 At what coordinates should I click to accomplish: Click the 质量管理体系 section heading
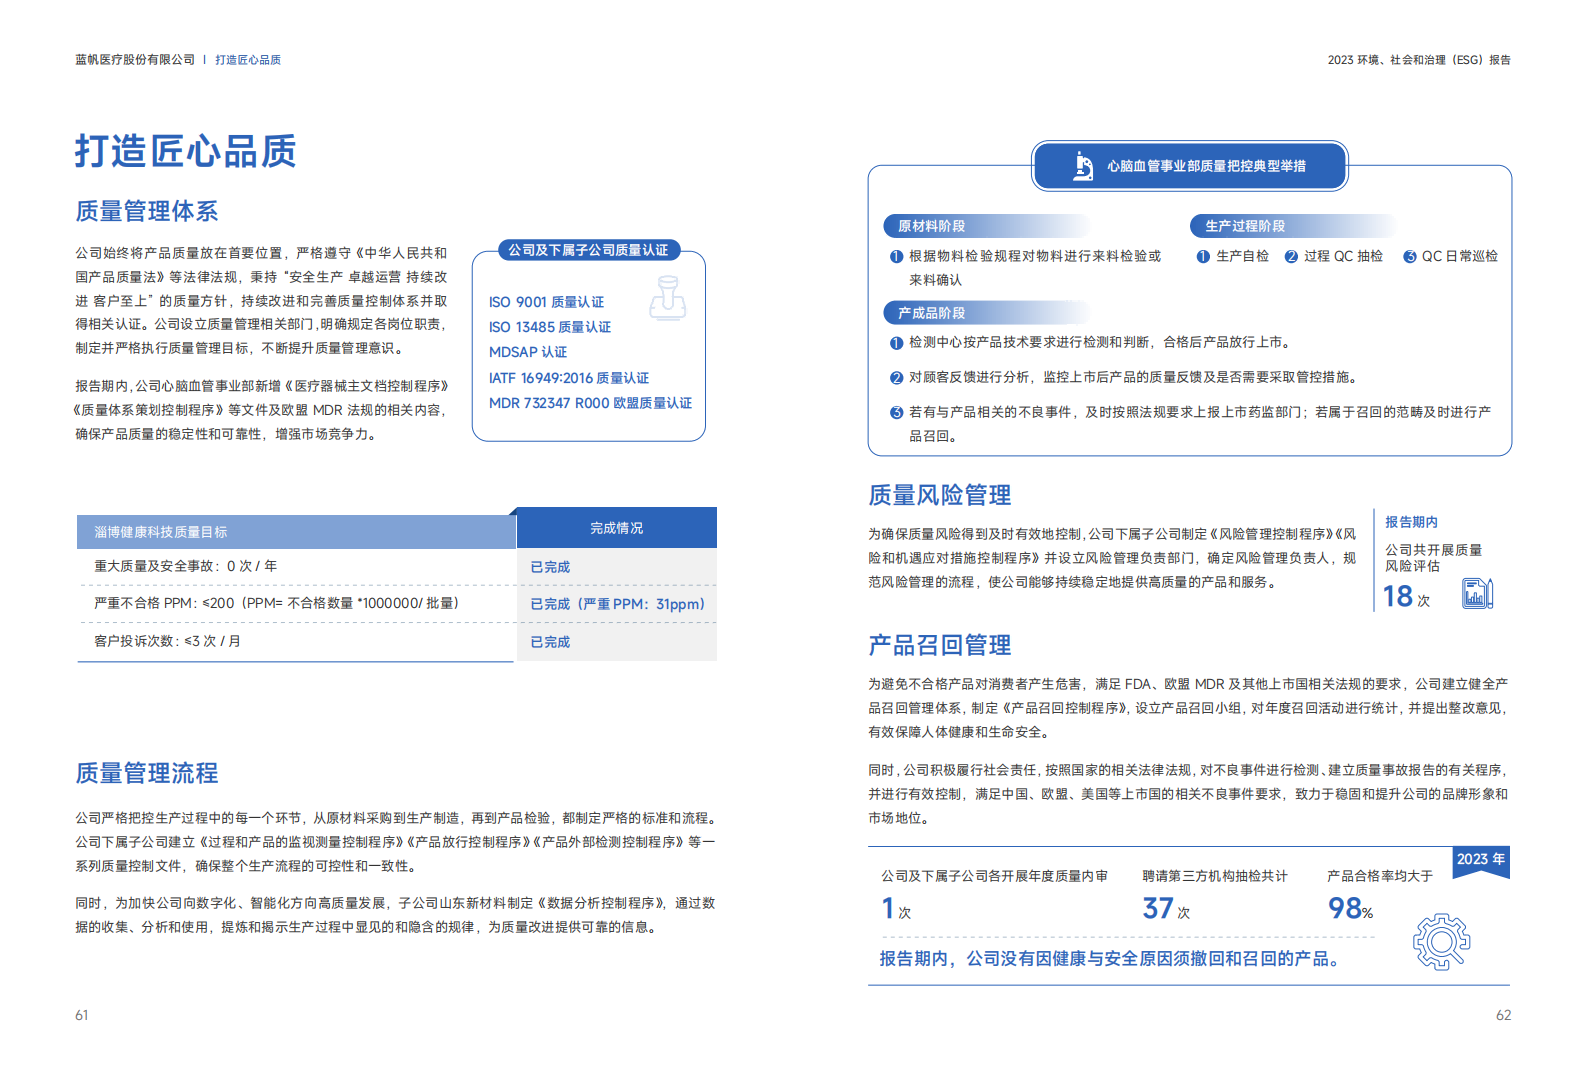[147, 211]
